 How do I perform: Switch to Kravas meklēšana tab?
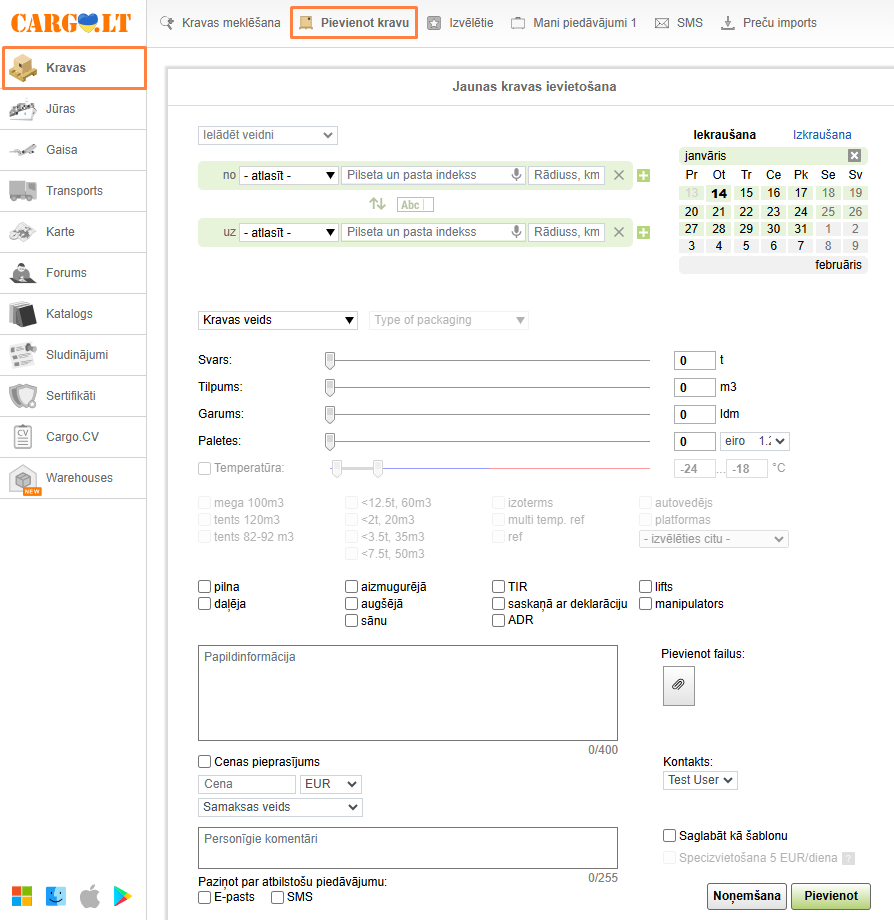tap(220, 22)
